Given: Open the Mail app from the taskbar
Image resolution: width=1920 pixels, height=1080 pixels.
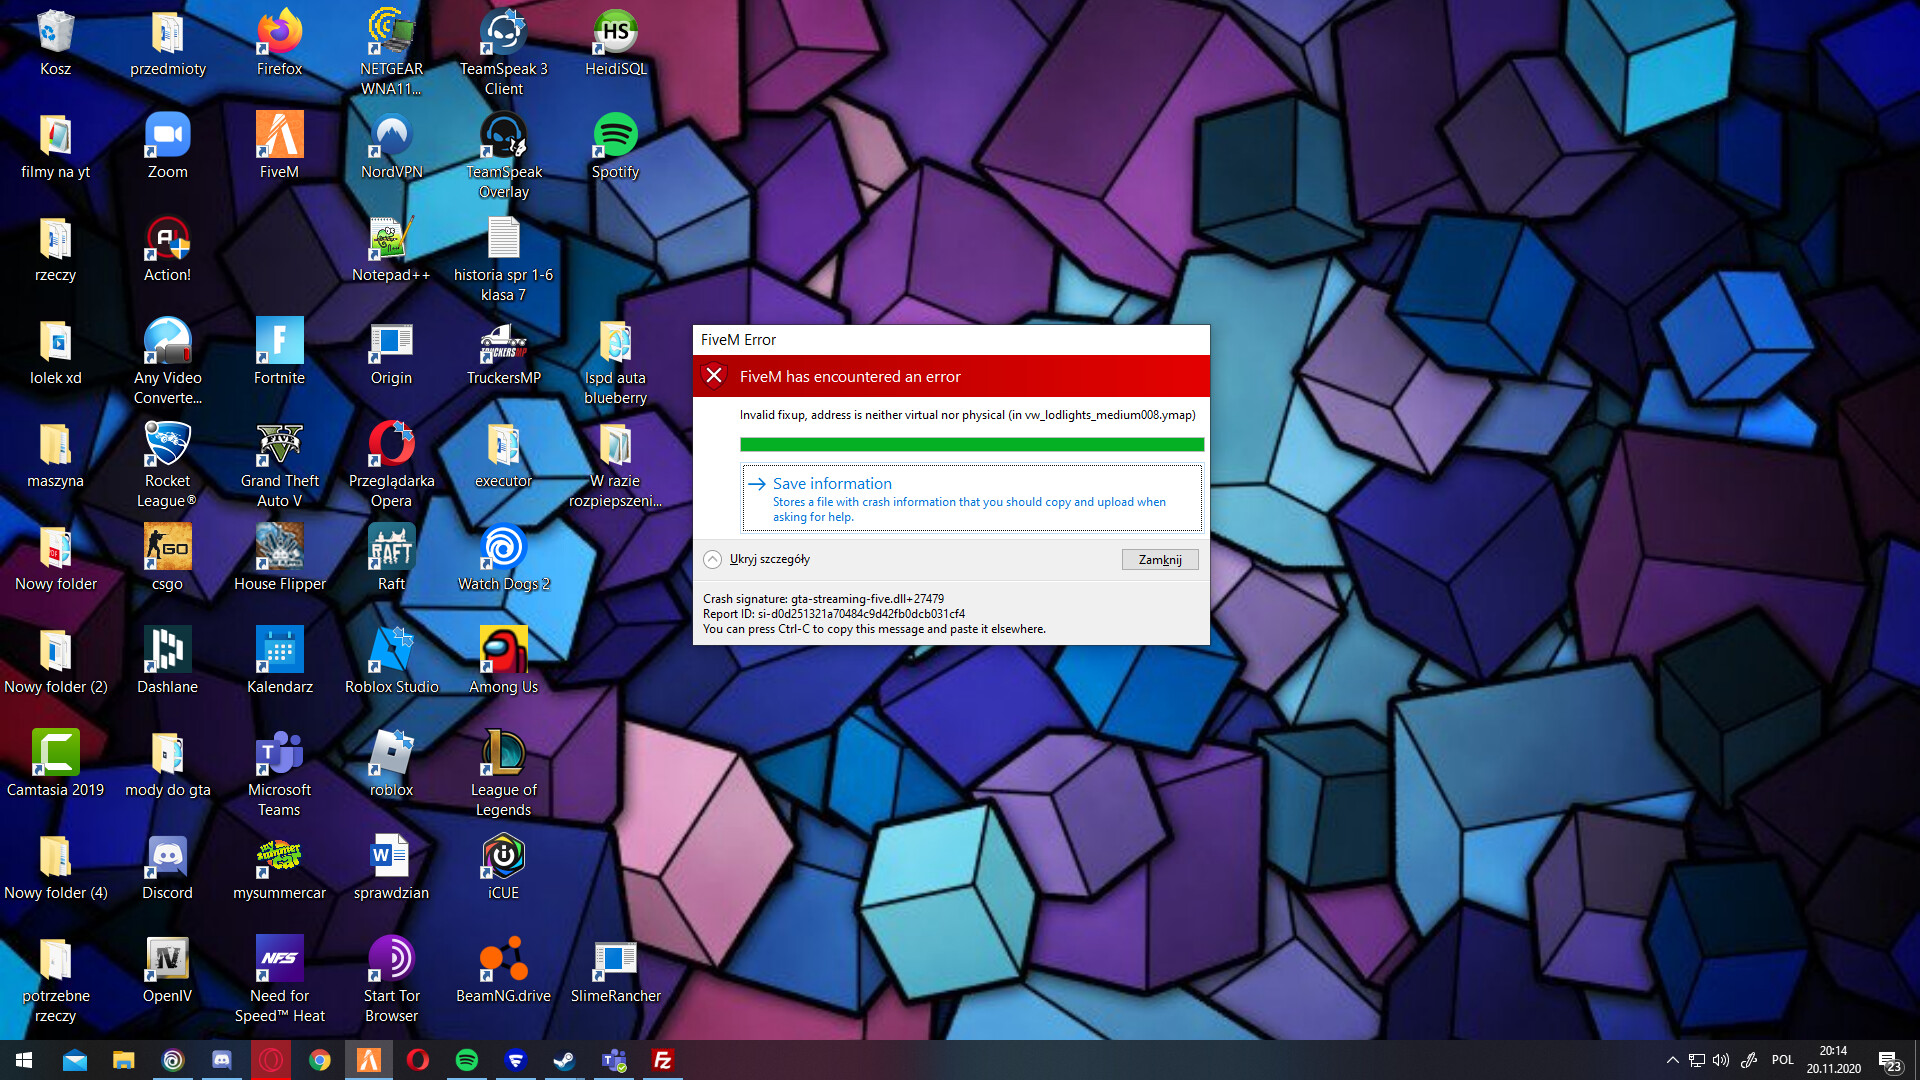Looking at the screenshot, I should click(75, 1060).
